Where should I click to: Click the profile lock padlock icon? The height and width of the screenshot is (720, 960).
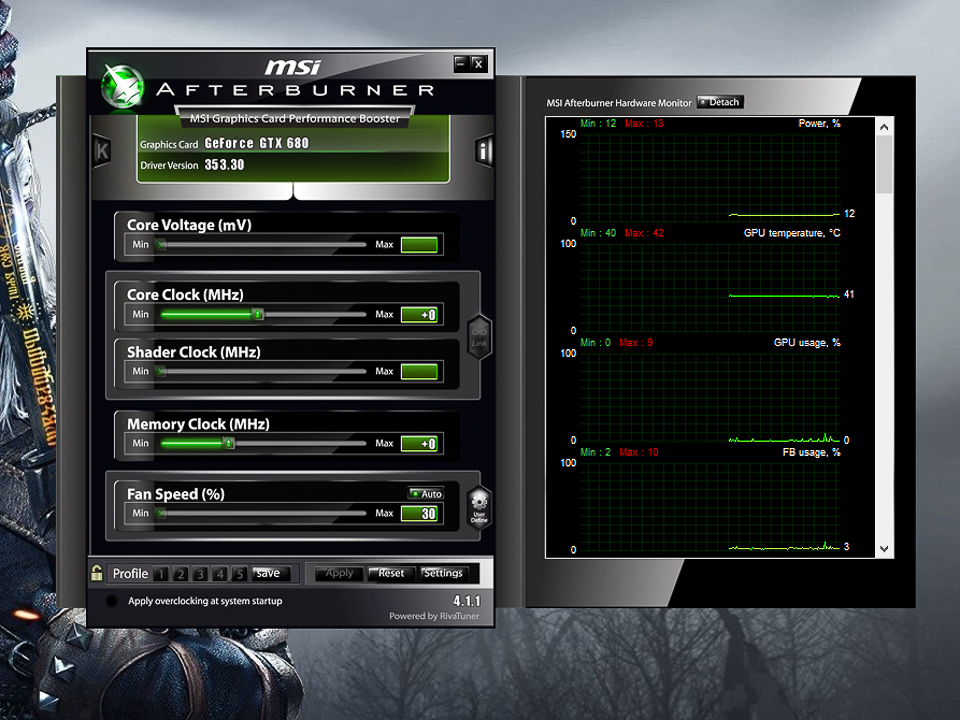97,573
